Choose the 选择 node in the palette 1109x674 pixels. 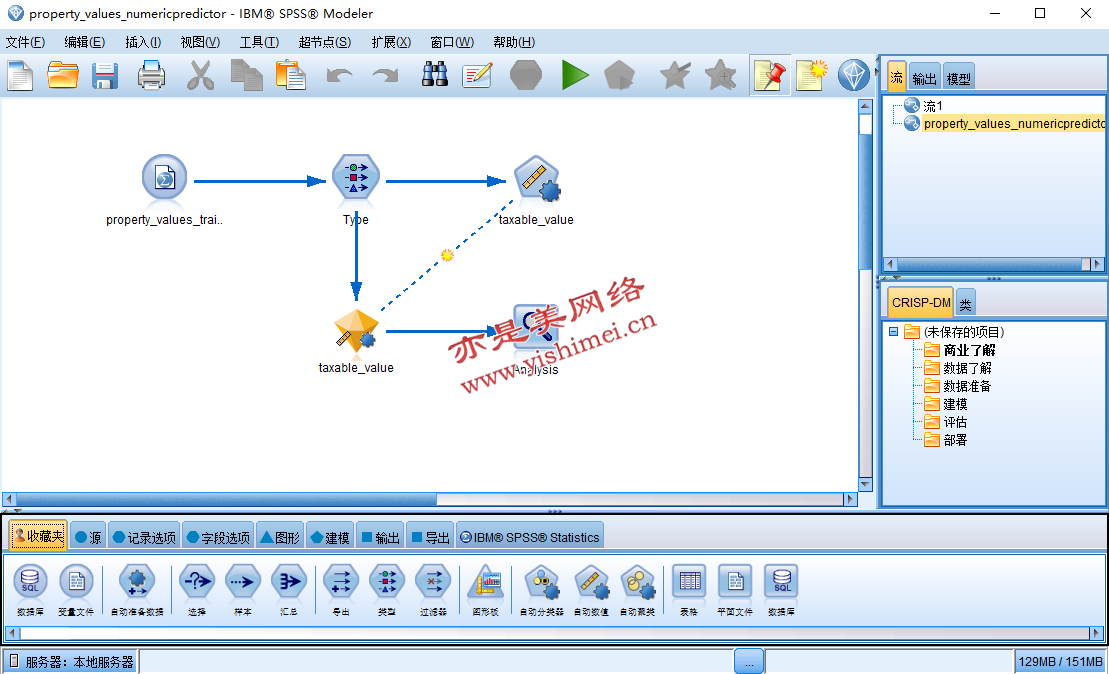pyautogui.click(x=197, y=589)
